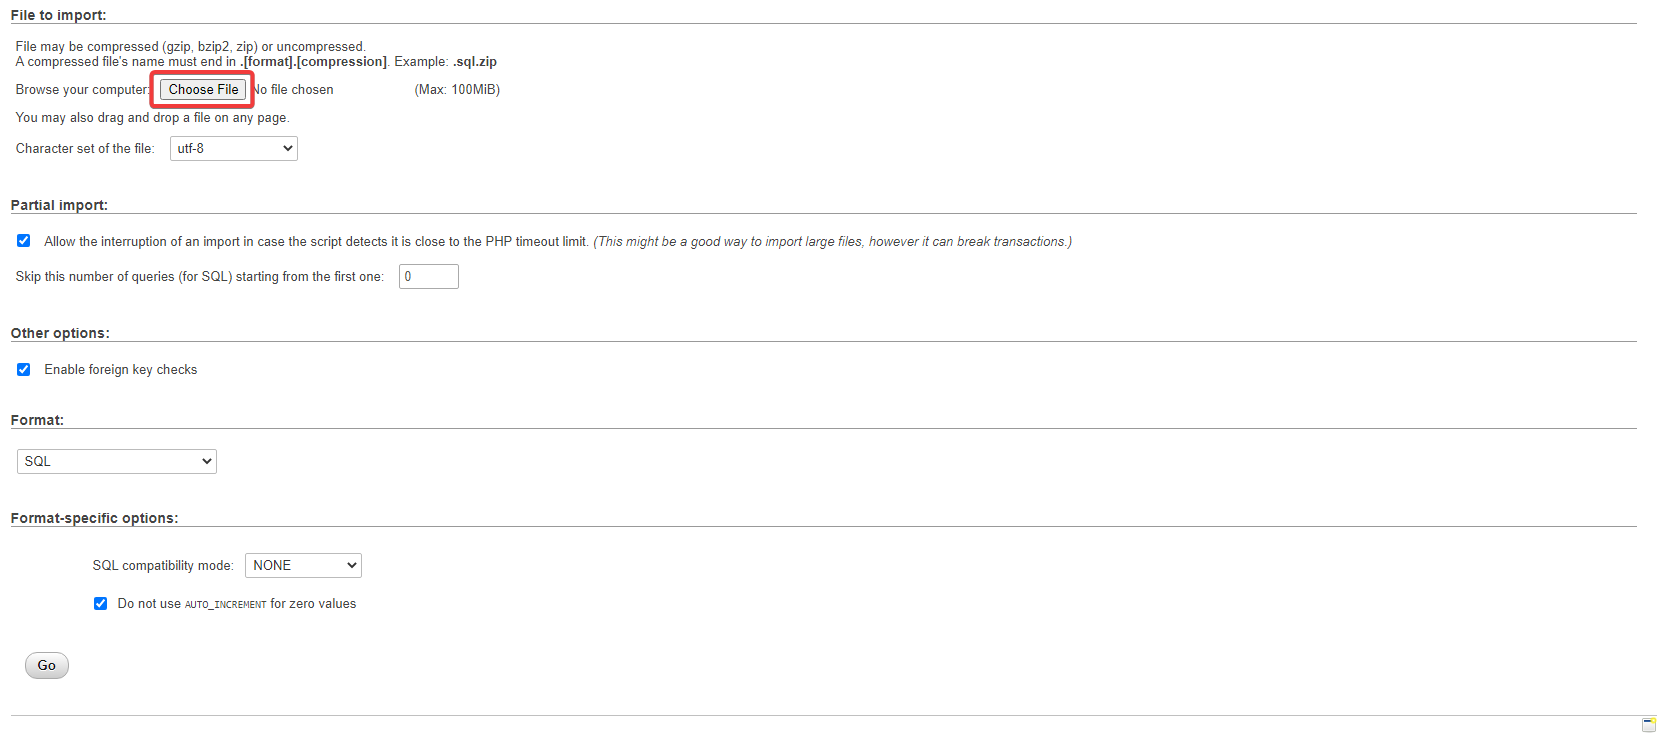
Task: Click the "Partial import" section heading
Action: coord(59,205)
